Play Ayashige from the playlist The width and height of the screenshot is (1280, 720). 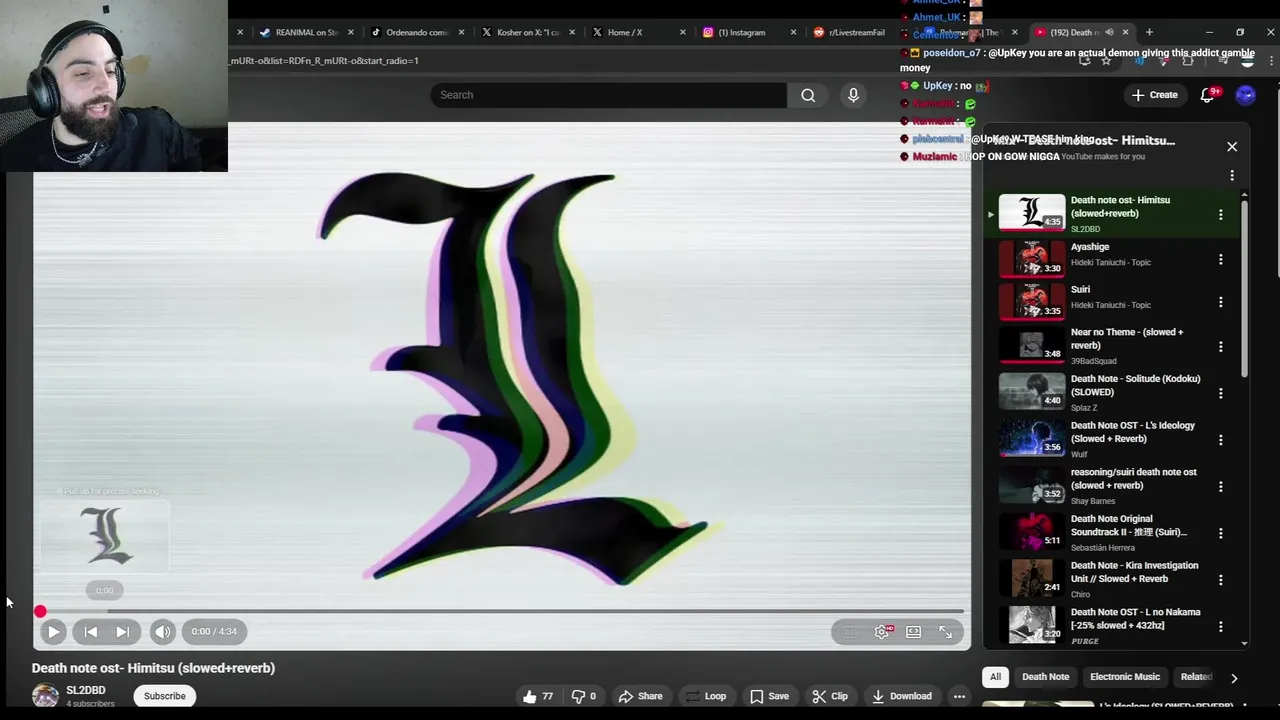[1112, 257]
